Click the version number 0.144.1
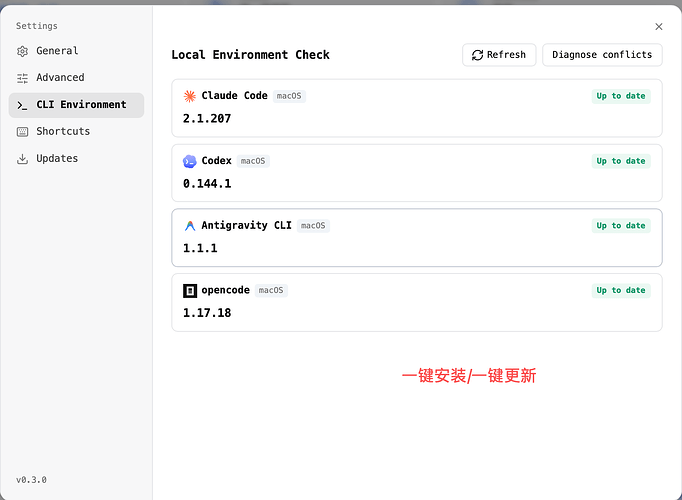 [207, 184]
